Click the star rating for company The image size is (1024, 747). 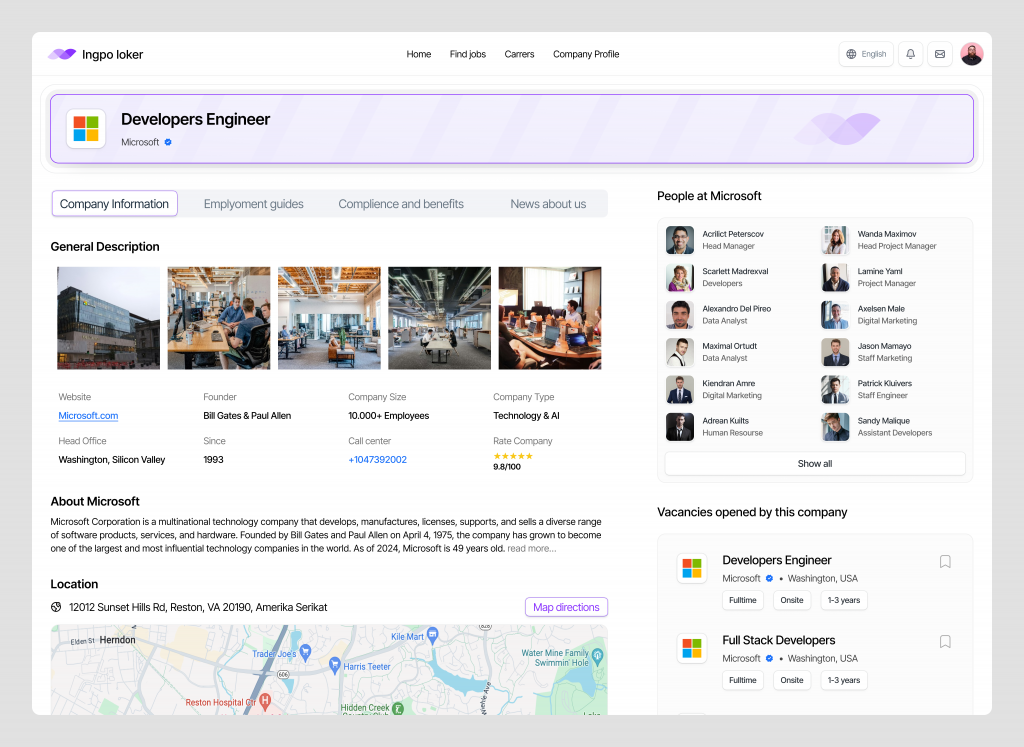point(513,456)
